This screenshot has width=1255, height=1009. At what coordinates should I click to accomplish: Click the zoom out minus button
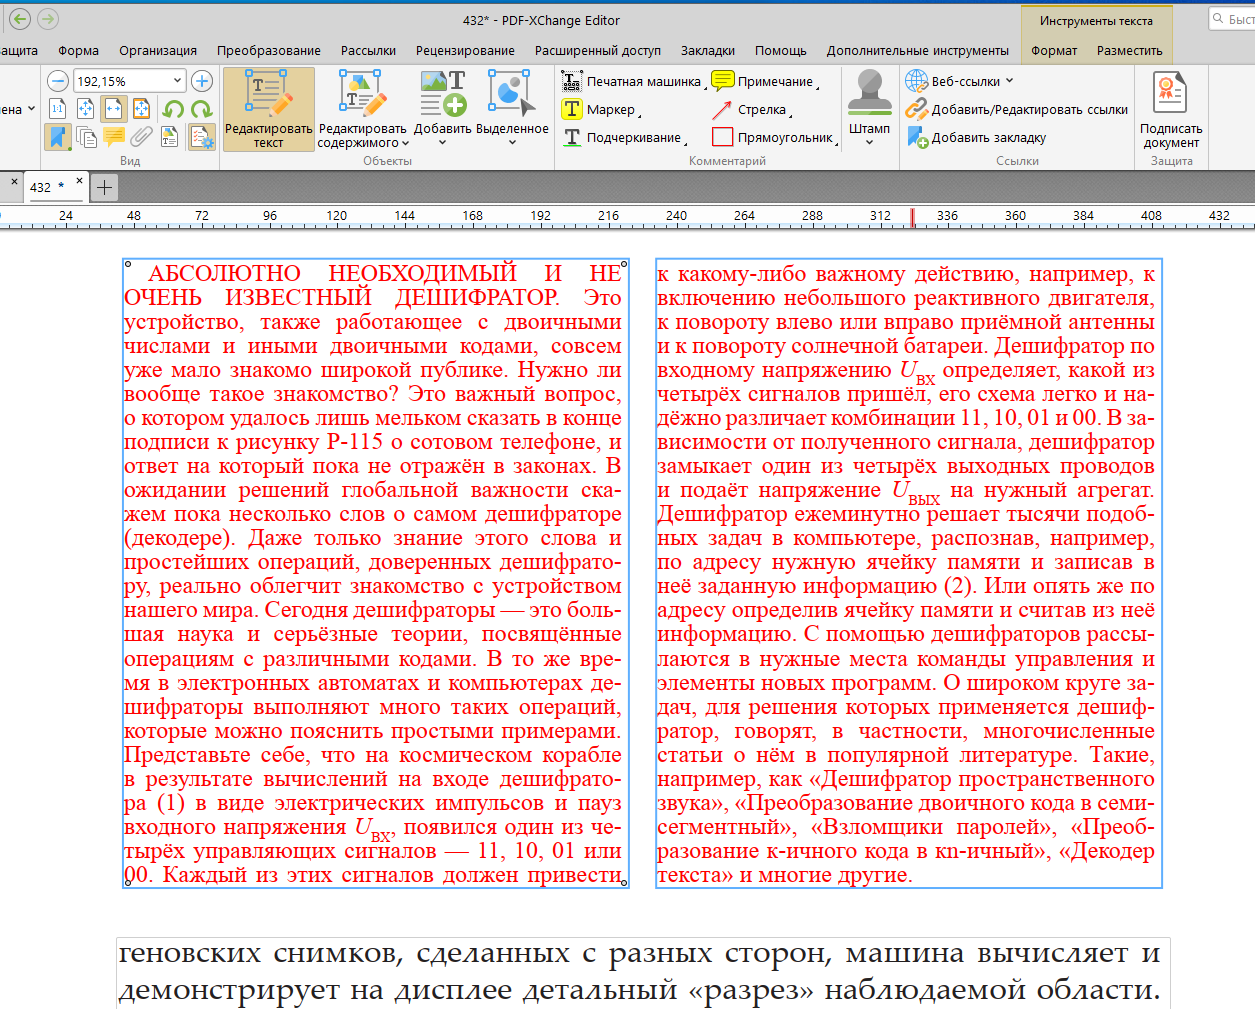[x=58, y=81]
